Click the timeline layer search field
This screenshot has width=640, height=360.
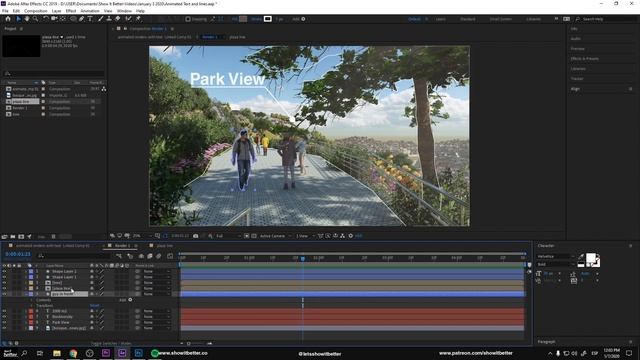click(73, 256)
